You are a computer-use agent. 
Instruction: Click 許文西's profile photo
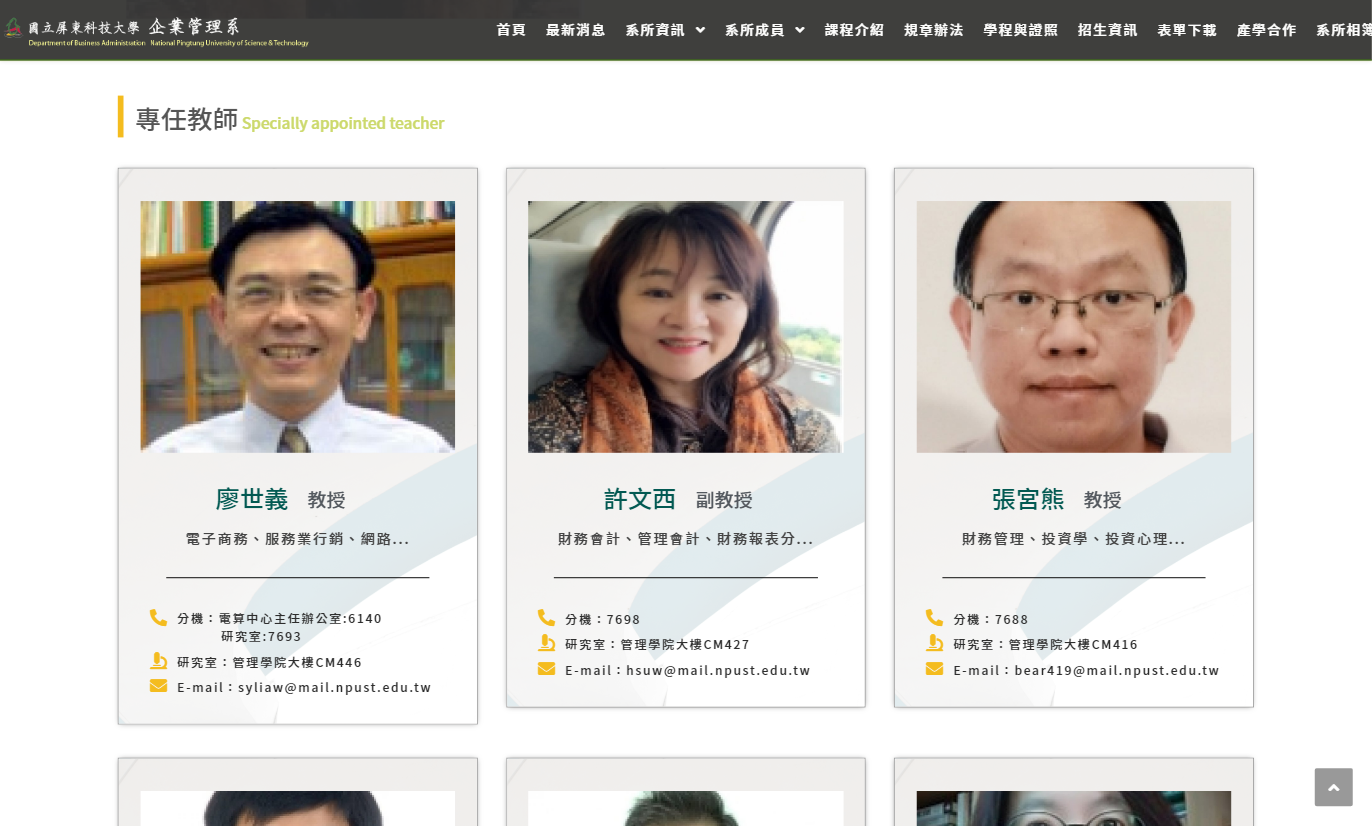click(x=685, y=327)
